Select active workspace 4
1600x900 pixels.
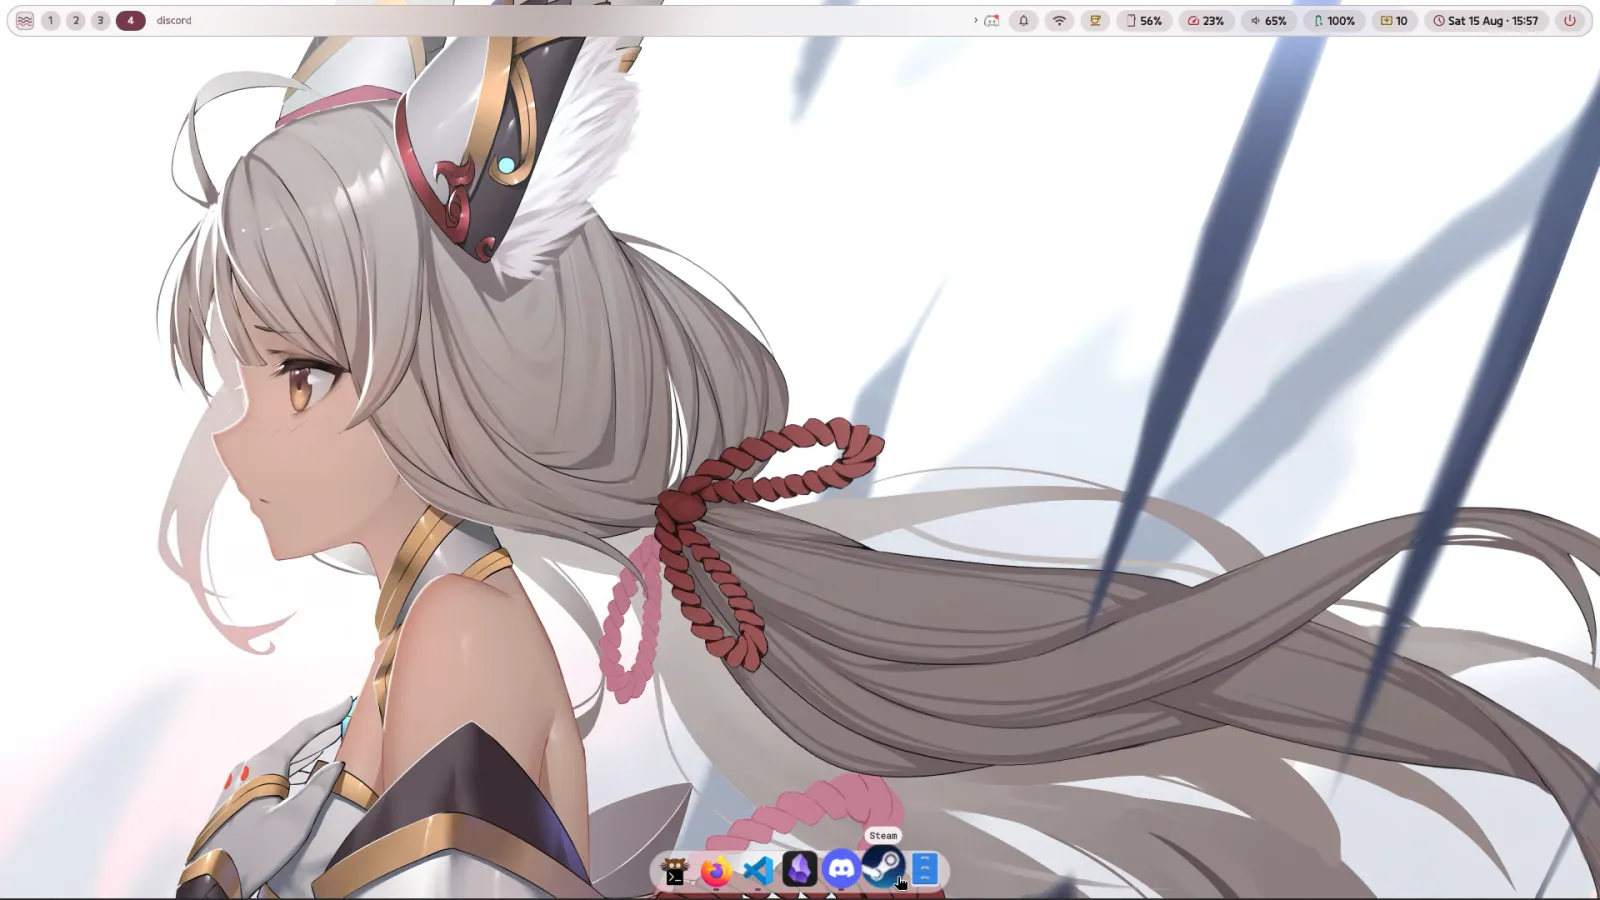pyautogui.click(x=130, y=20)
